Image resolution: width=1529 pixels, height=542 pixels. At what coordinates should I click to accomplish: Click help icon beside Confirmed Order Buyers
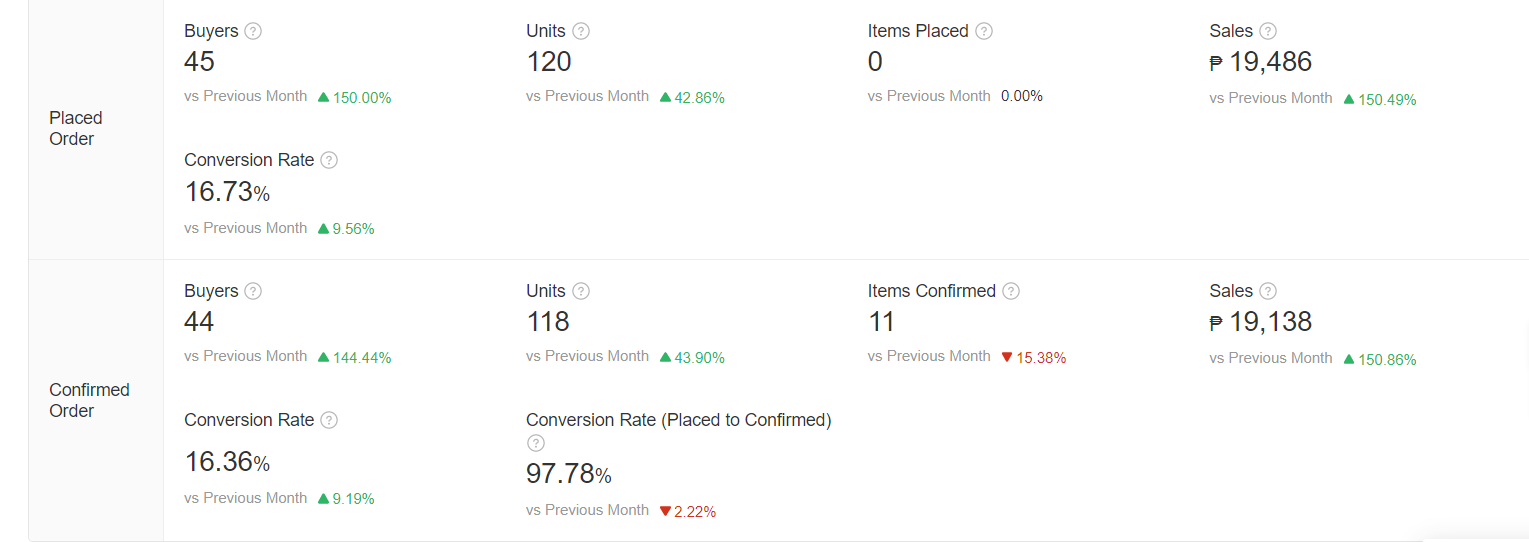(x=253, y=291)
